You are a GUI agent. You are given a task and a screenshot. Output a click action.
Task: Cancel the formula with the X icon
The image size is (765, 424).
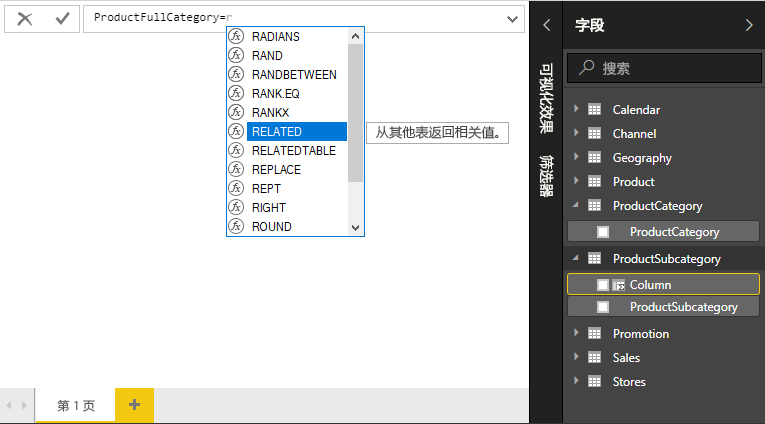[25, 18]
